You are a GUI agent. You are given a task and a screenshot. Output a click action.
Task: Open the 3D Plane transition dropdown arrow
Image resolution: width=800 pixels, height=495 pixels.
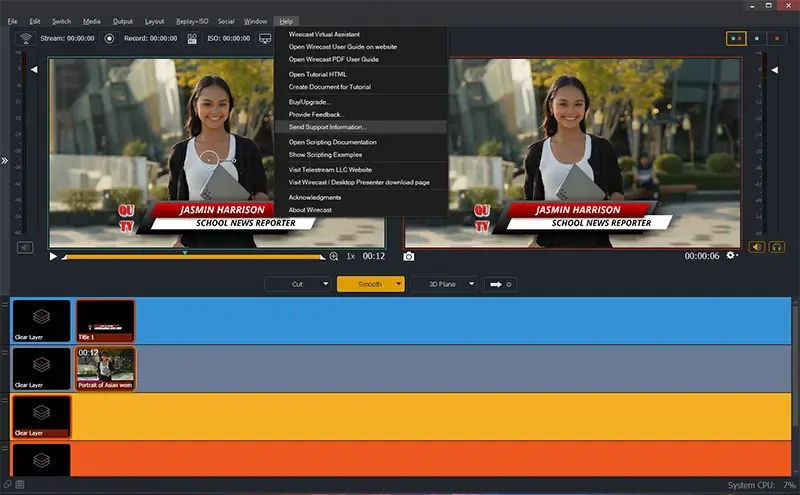click(471, 284)
